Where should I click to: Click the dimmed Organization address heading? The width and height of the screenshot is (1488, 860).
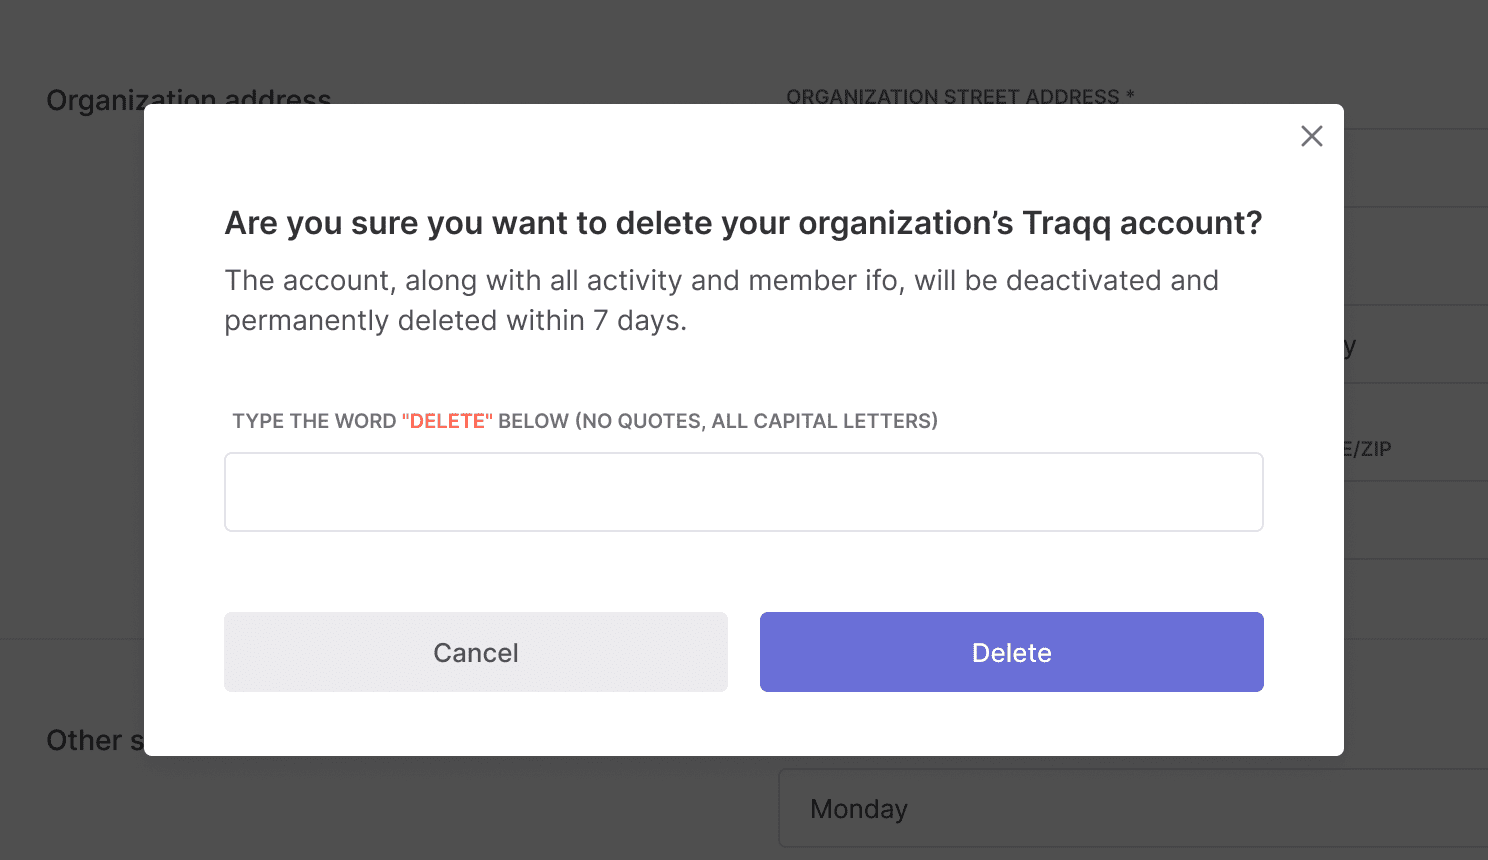(189, 99)
